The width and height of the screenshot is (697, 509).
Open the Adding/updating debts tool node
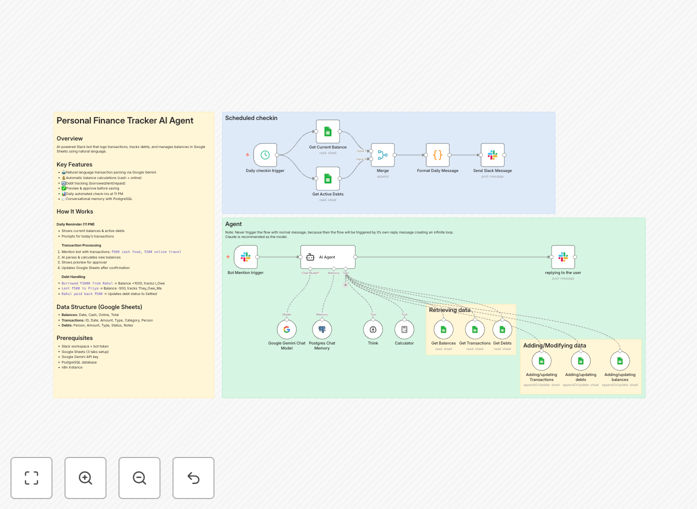coord(581,361)
